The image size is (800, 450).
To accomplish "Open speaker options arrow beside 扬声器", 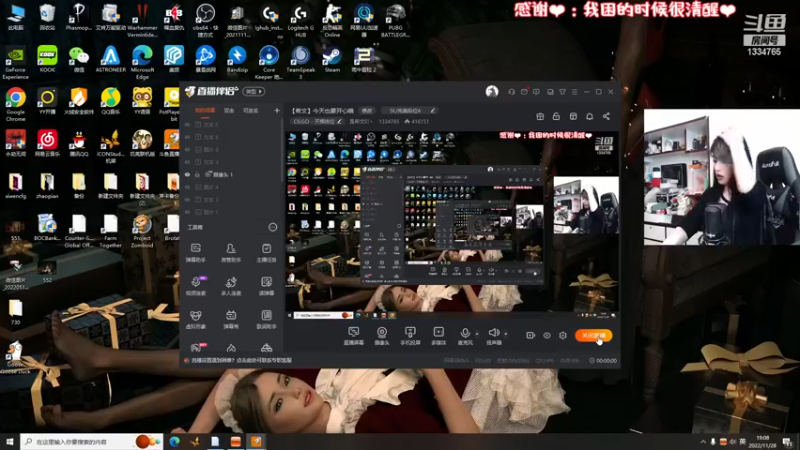I will coord(506,334).
